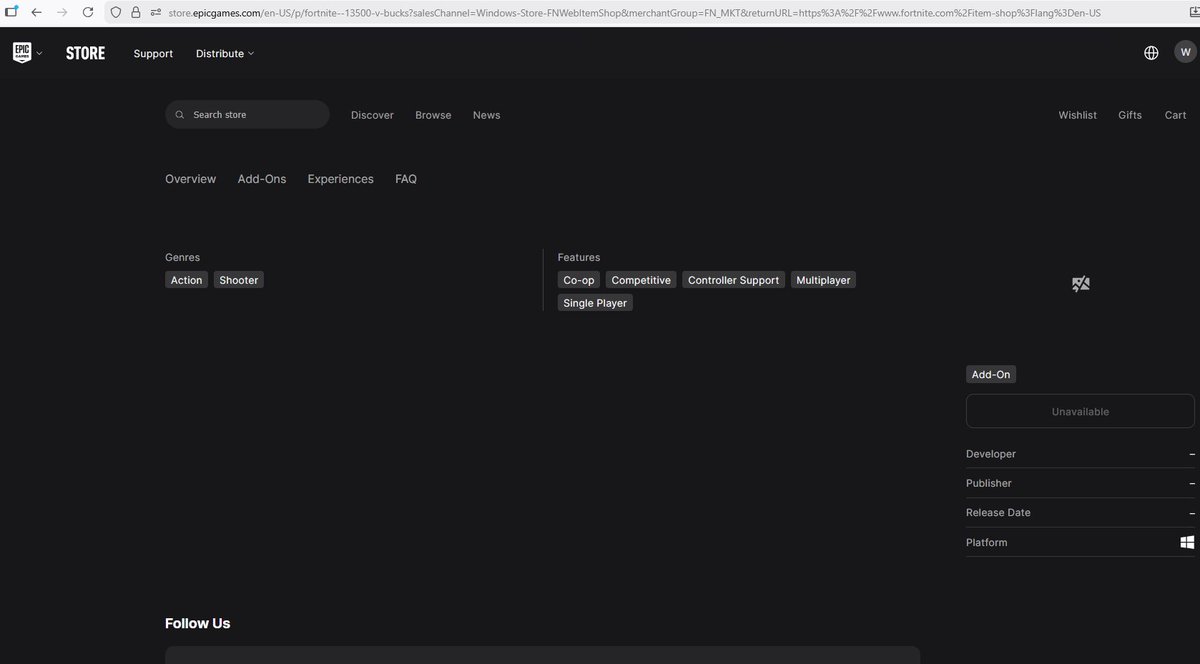Viewport: 1200px width, 664px height.
Task: Open the Support menu link
Action: click(x=153, y=54)
